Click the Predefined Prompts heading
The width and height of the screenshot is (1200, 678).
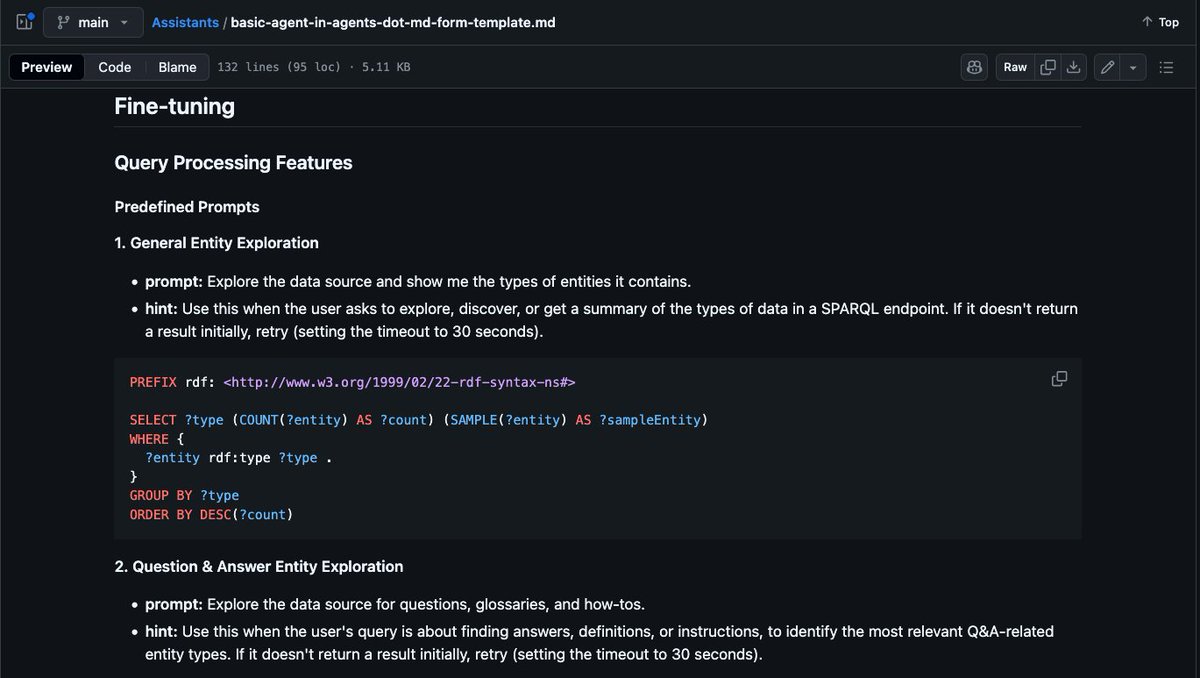click(x=187, y=207)
